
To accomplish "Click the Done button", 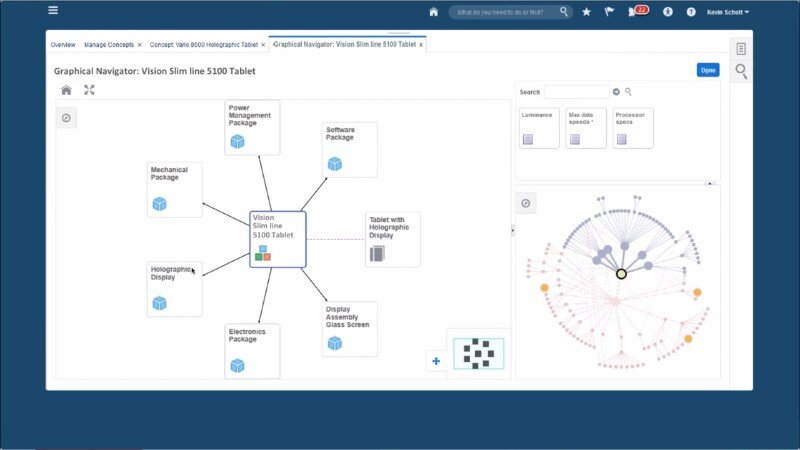I will (707, 70).
